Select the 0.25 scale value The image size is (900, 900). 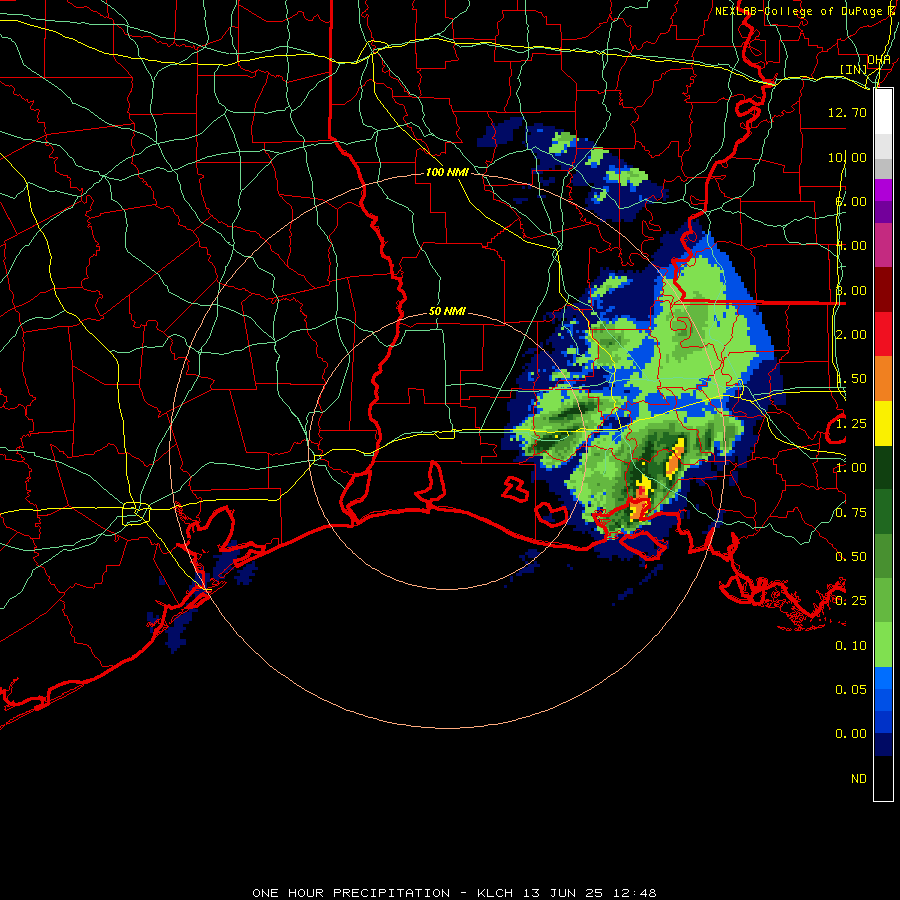pos(851,601)
